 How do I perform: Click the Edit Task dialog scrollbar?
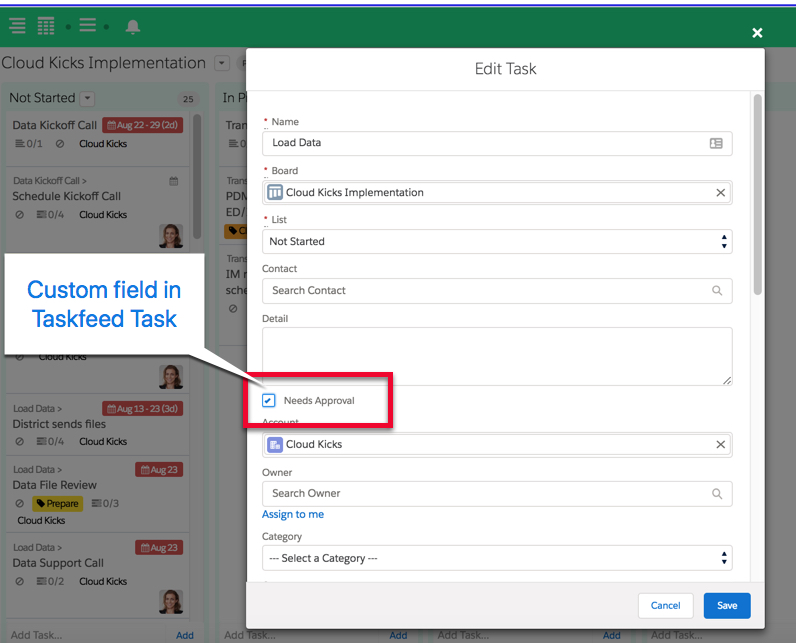click(x=757, y=194)
